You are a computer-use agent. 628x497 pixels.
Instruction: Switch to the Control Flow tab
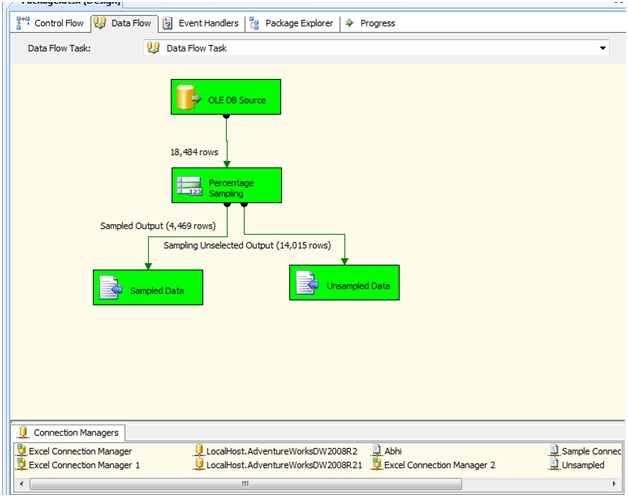click(x=50, y=23)
